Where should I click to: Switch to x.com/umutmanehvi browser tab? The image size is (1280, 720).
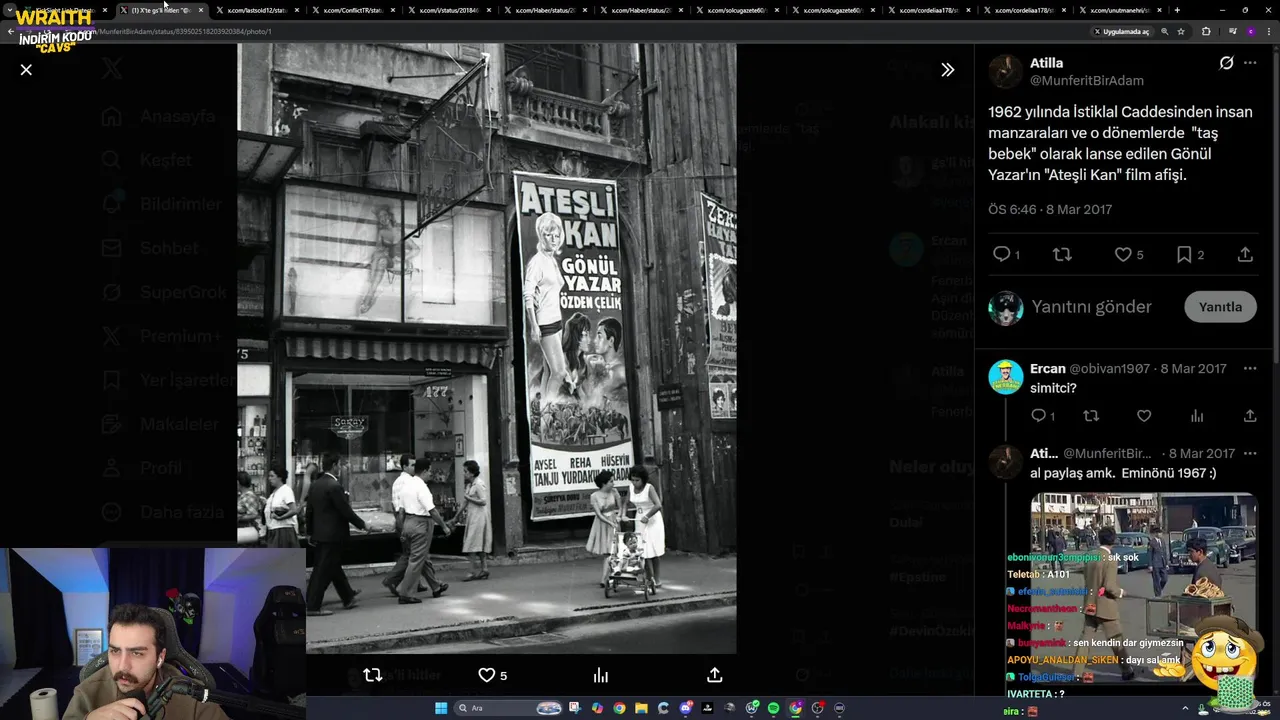1119,10
